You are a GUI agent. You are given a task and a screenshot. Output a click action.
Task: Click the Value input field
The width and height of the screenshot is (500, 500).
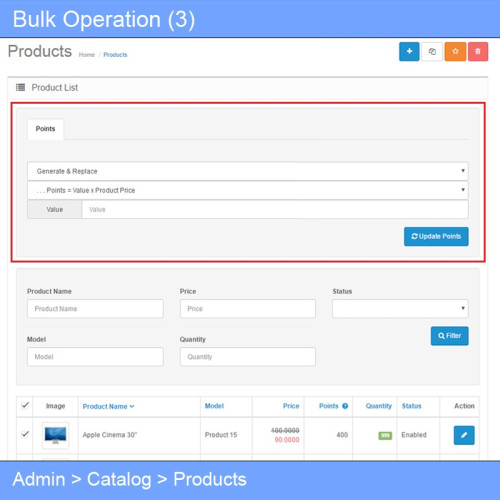[275, 209]
